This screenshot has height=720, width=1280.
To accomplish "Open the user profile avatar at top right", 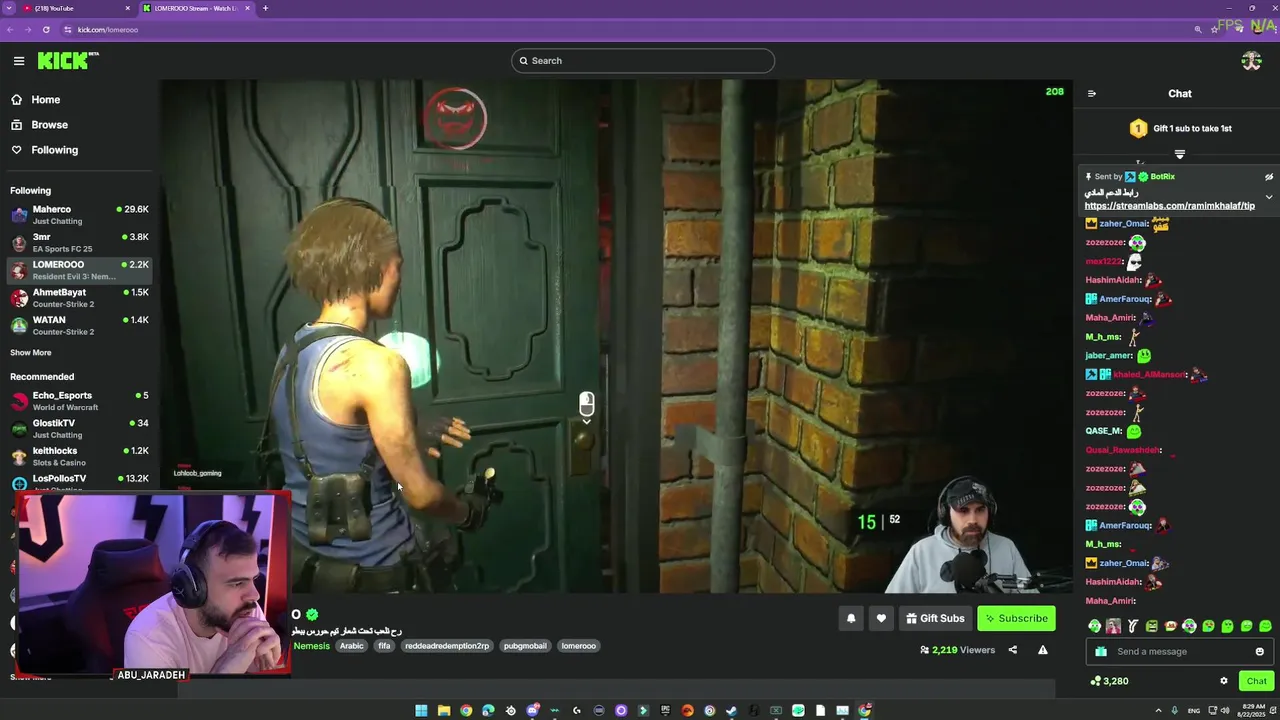I will [x=1251, y=61].
